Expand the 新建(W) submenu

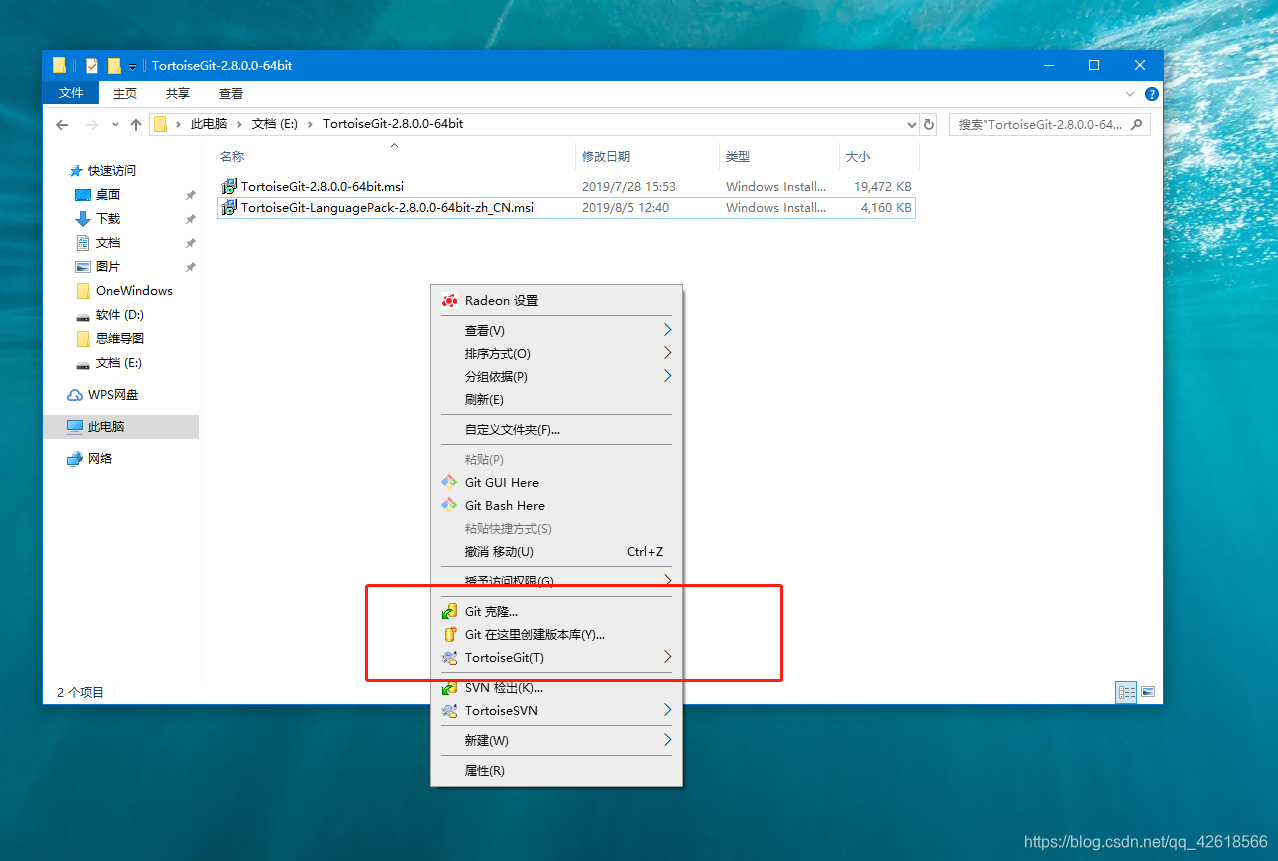coord(667,741)
